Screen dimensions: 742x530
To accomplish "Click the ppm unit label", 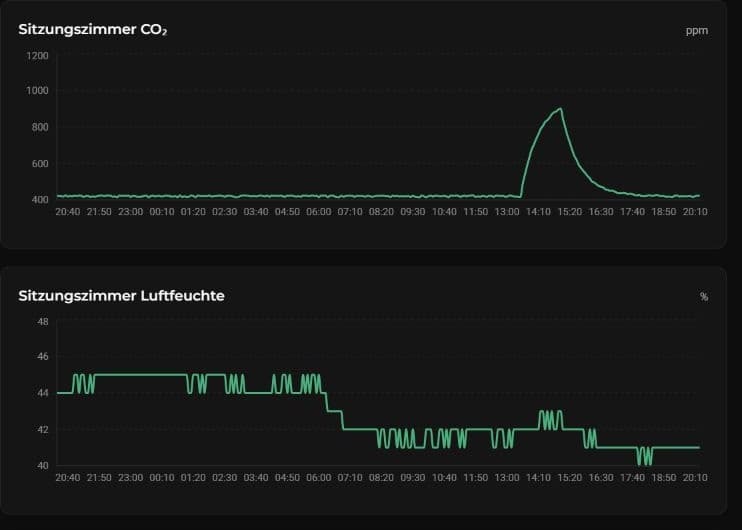I will (697, 31).
